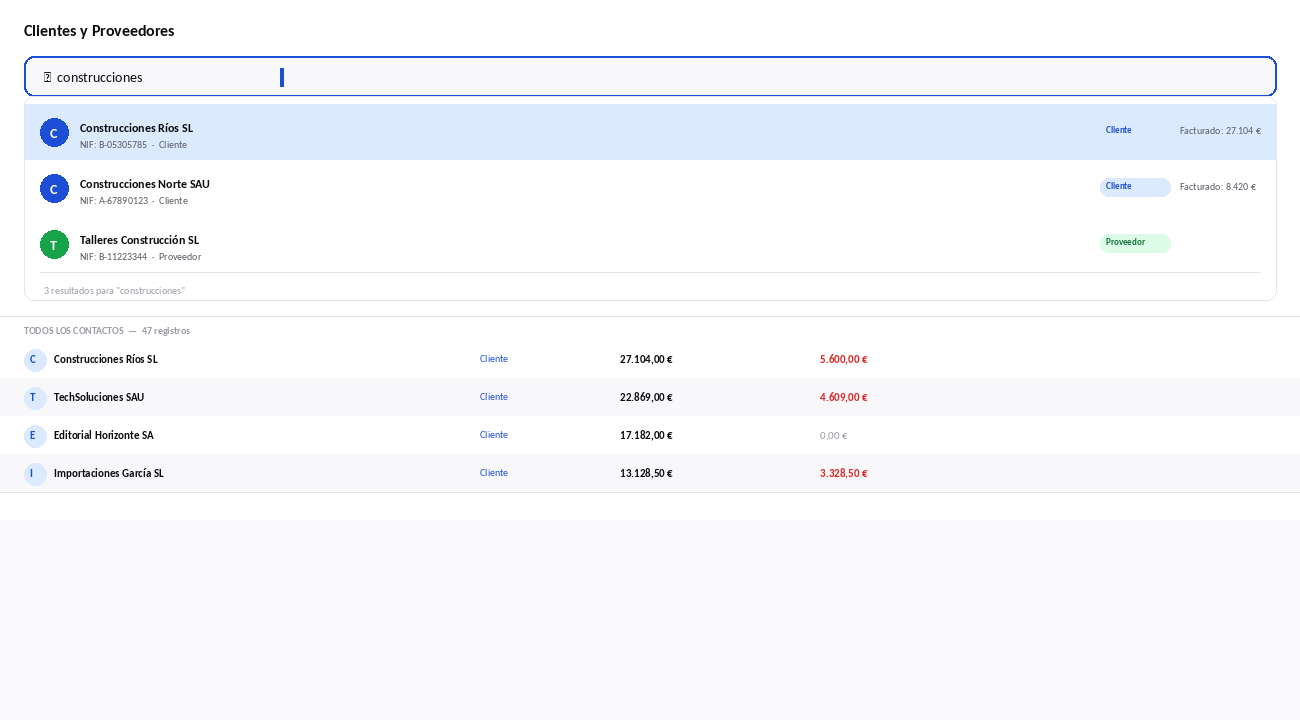Select the green T avatar of Talleres Construcción SL
This screenshot has height=720, width=1300.
[x=54, y=244]
